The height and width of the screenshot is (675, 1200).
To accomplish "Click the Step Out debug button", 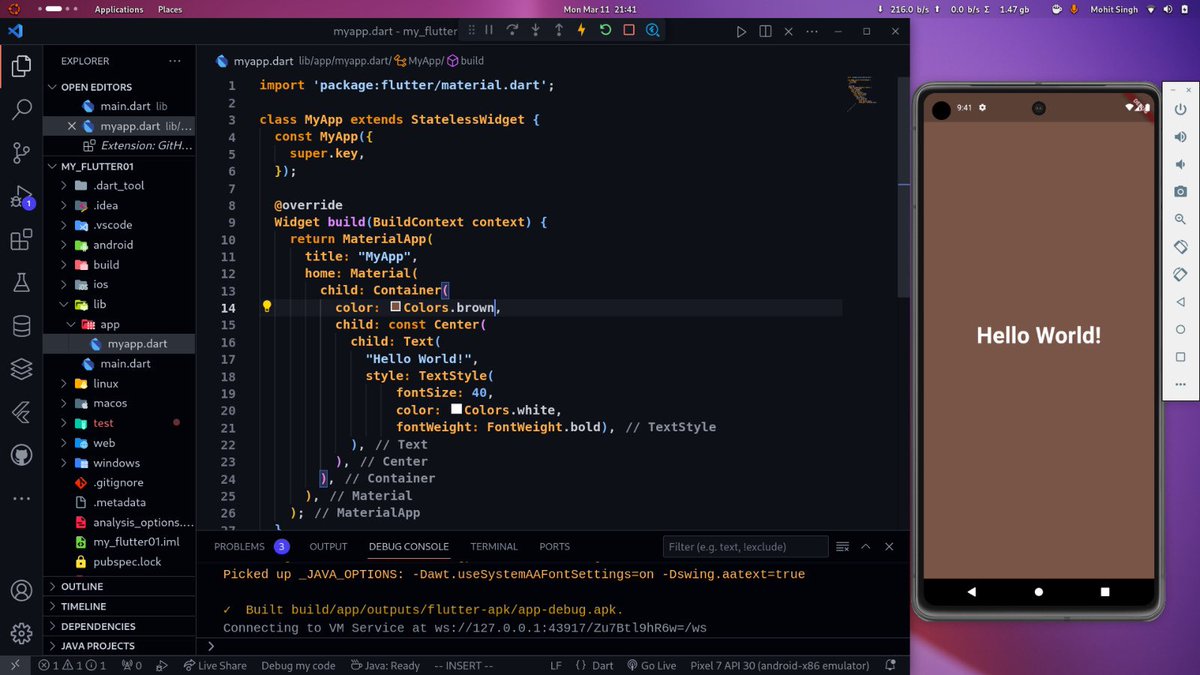I will click(x=559, y=31).
